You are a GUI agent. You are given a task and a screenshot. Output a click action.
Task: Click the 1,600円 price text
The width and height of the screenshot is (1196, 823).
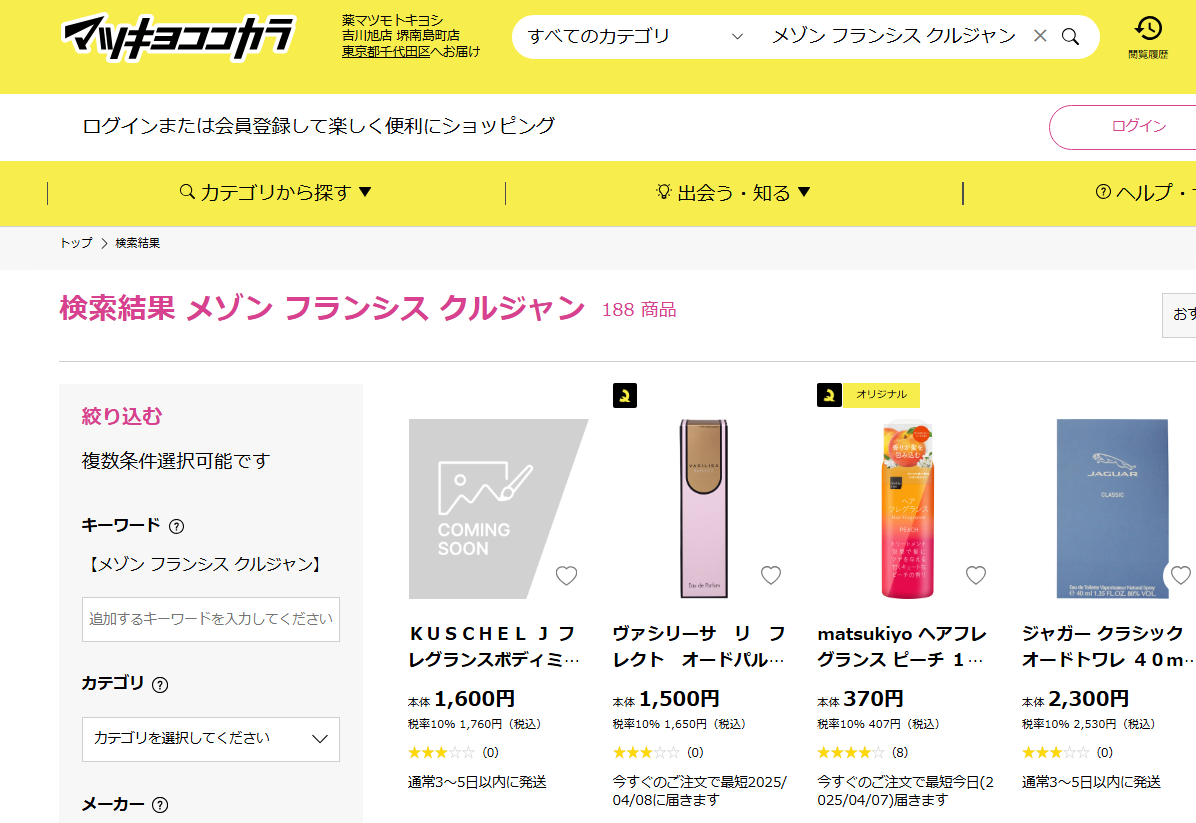[474, 699]
